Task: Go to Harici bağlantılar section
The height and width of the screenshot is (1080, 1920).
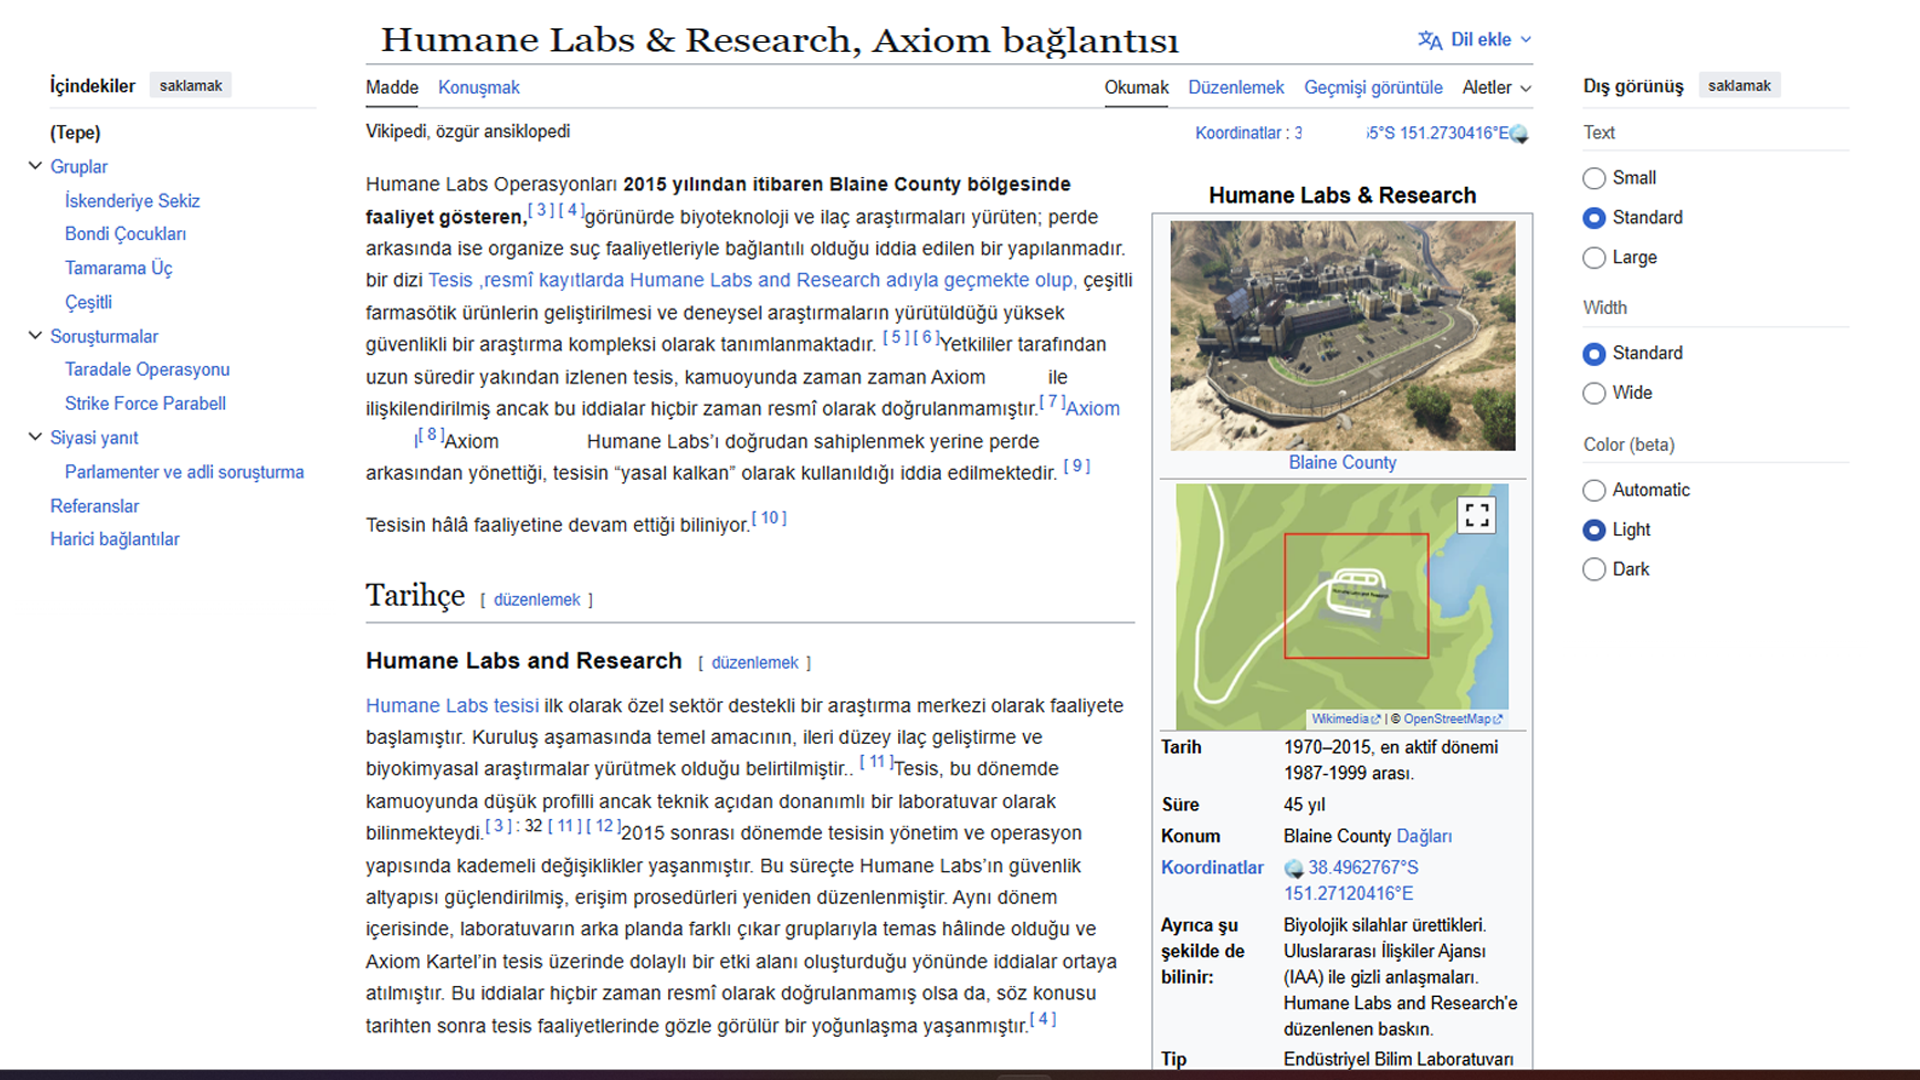Action: [x=115, y=540]
